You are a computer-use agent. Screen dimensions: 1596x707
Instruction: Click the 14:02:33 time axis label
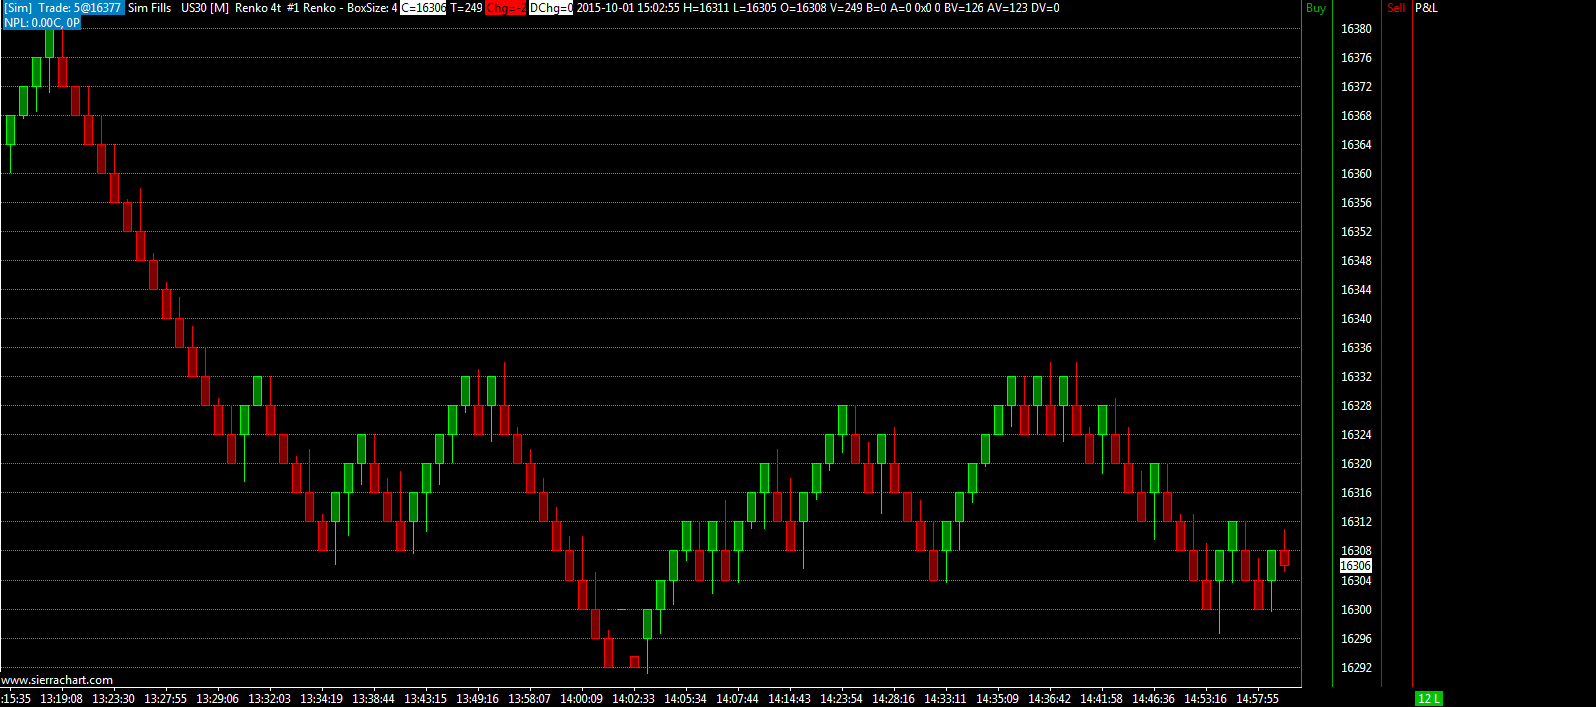pyautogui.click(x=633, y=699)
